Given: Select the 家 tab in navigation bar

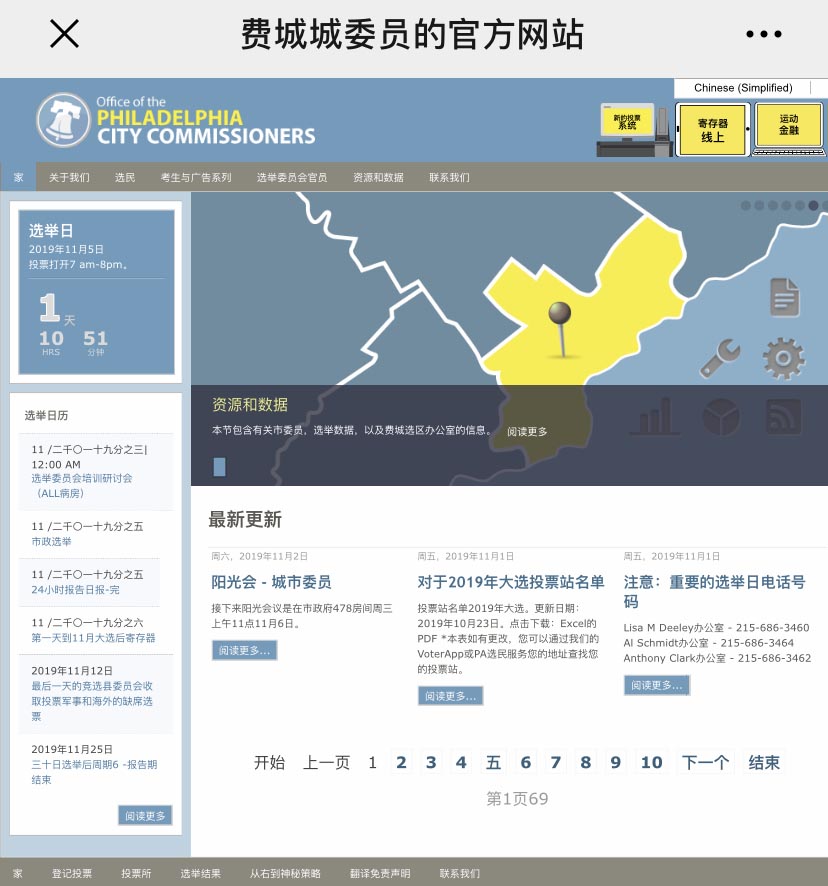Looking at the screenshot, I should (19, 177).
